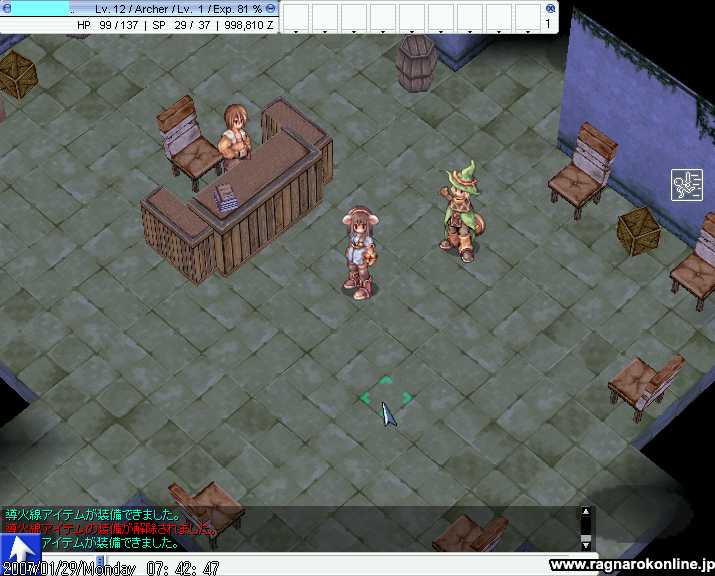Select the ninth empty hotkey slot
The height and width of the screenshot is (576, 715).
tap(528, 18)
